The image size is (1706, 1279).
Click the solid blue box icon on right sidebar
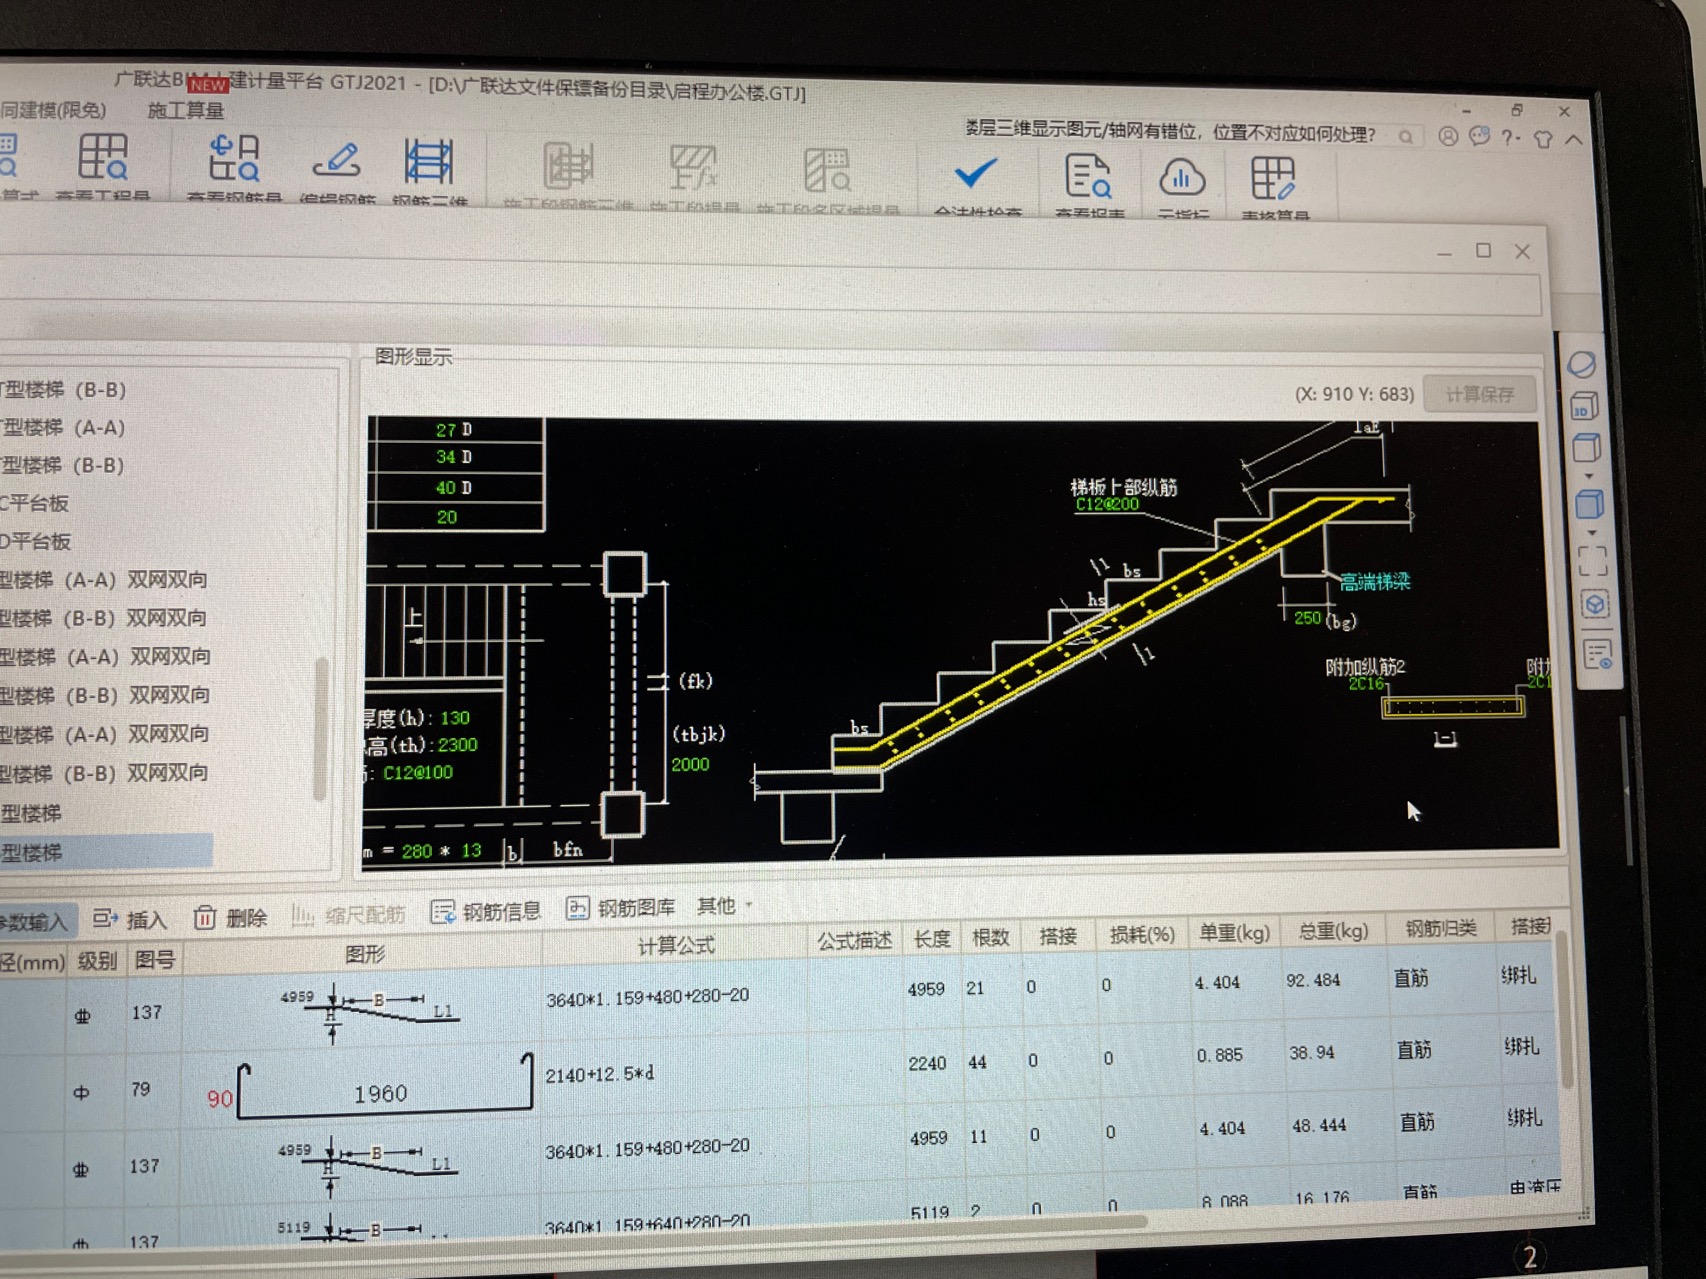(1589, 503)
